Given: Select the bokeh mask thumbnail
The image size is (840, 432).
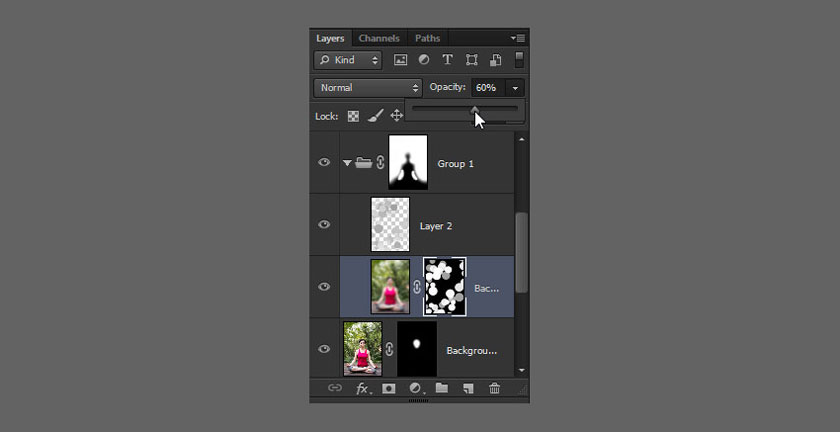Looking at the screenshot, I should click(x=445, y=287).
